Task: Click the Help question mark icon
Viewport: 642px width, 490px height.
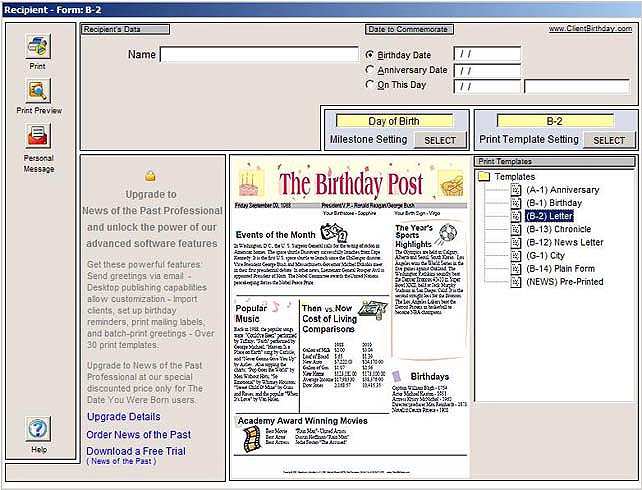Action: [38, 429]
